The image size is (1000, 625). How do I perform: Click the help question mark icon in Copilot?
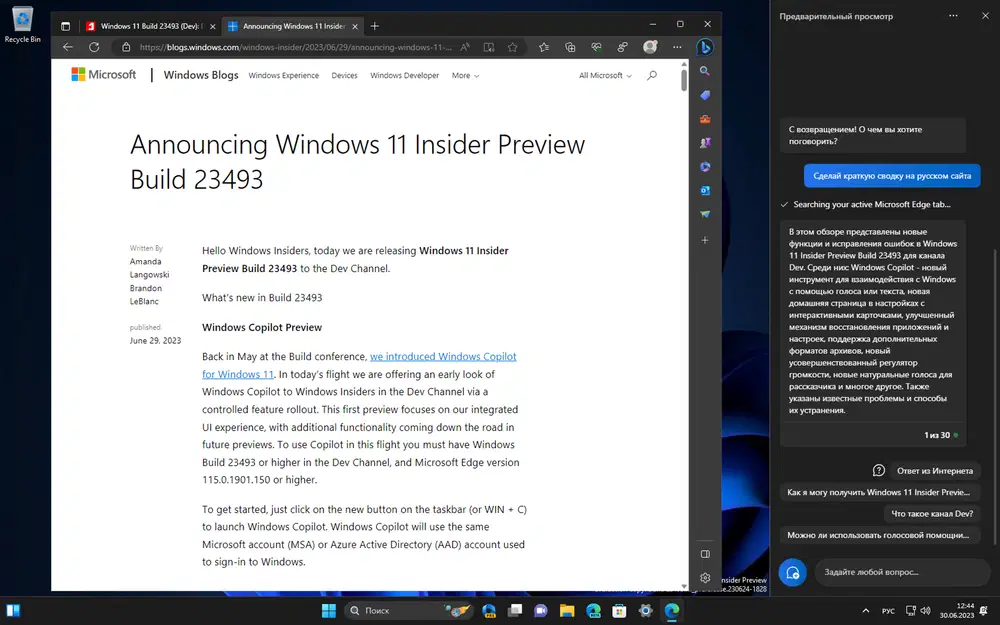click(879, 471)
